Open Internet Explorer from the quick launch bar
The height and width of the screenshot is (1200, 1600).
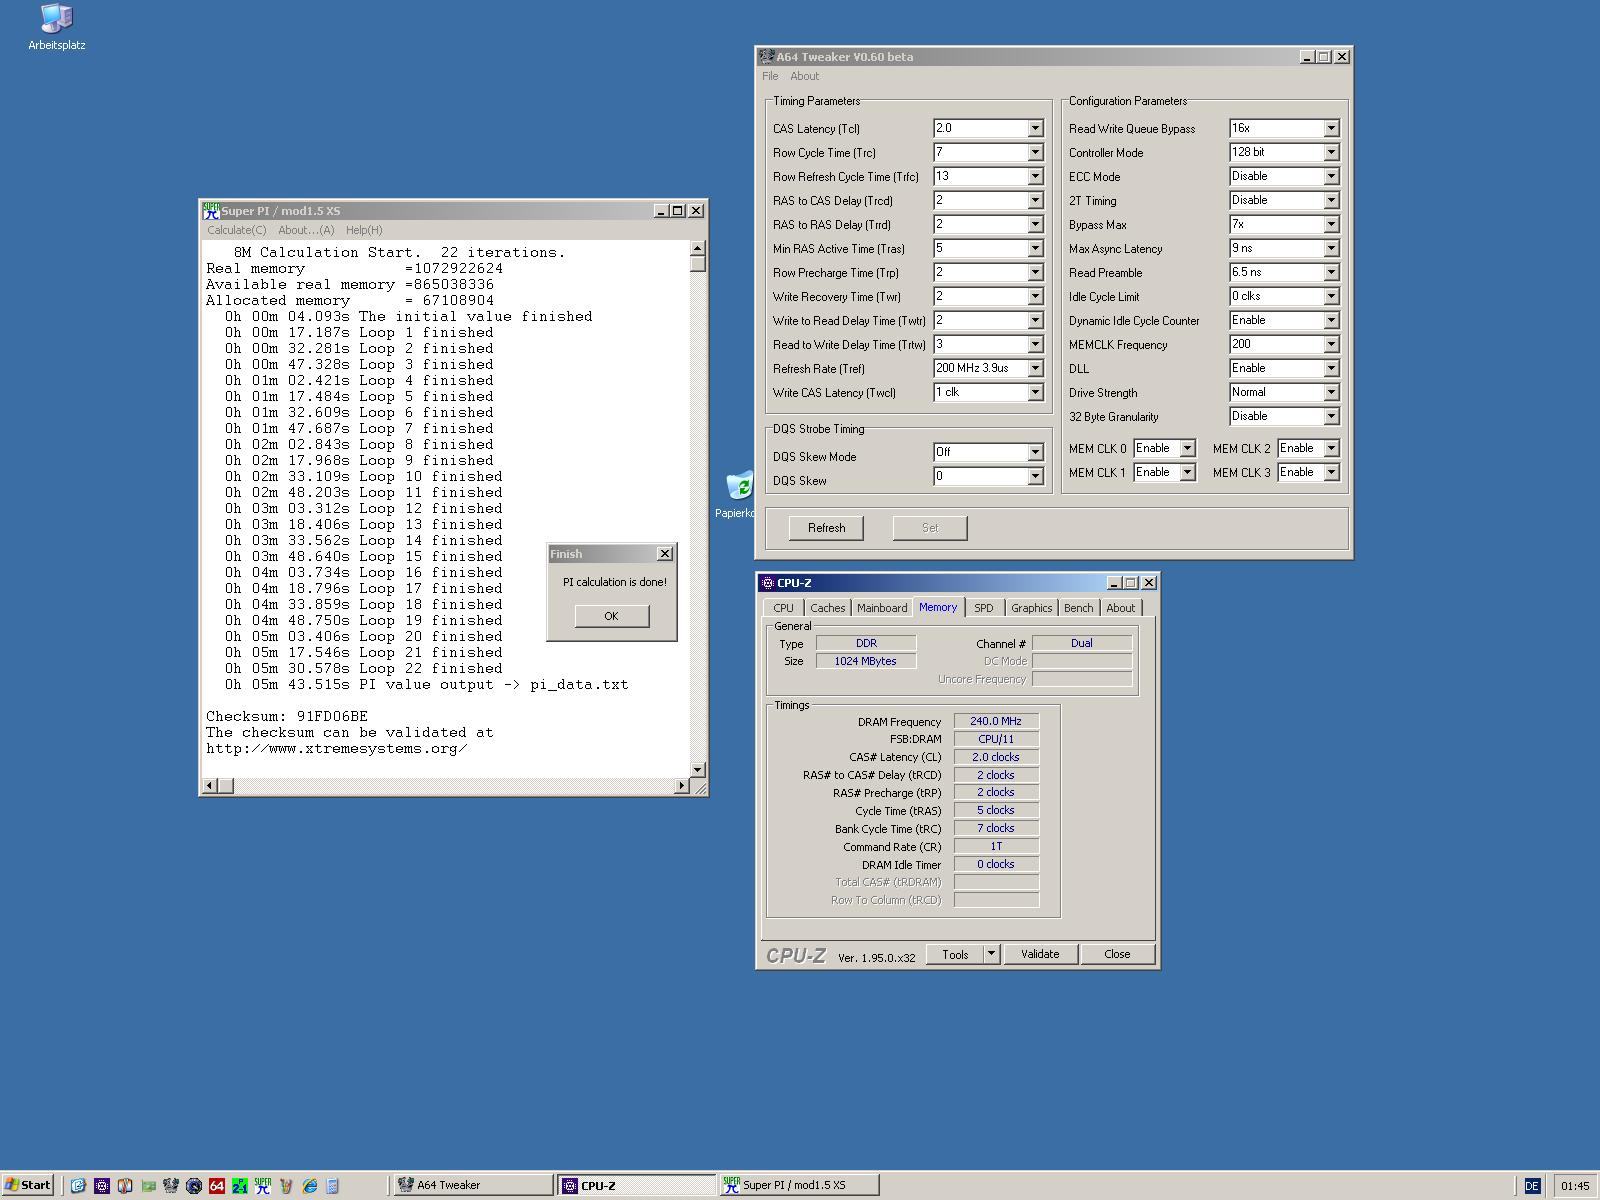[309, 1185]
